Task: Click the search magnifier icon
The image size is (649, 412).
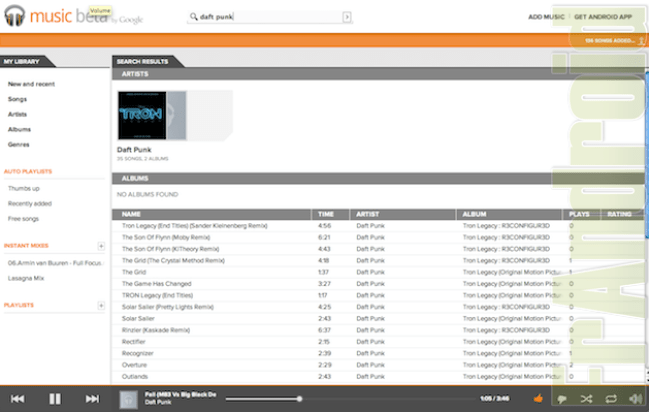Action: [x=193, y=17]
